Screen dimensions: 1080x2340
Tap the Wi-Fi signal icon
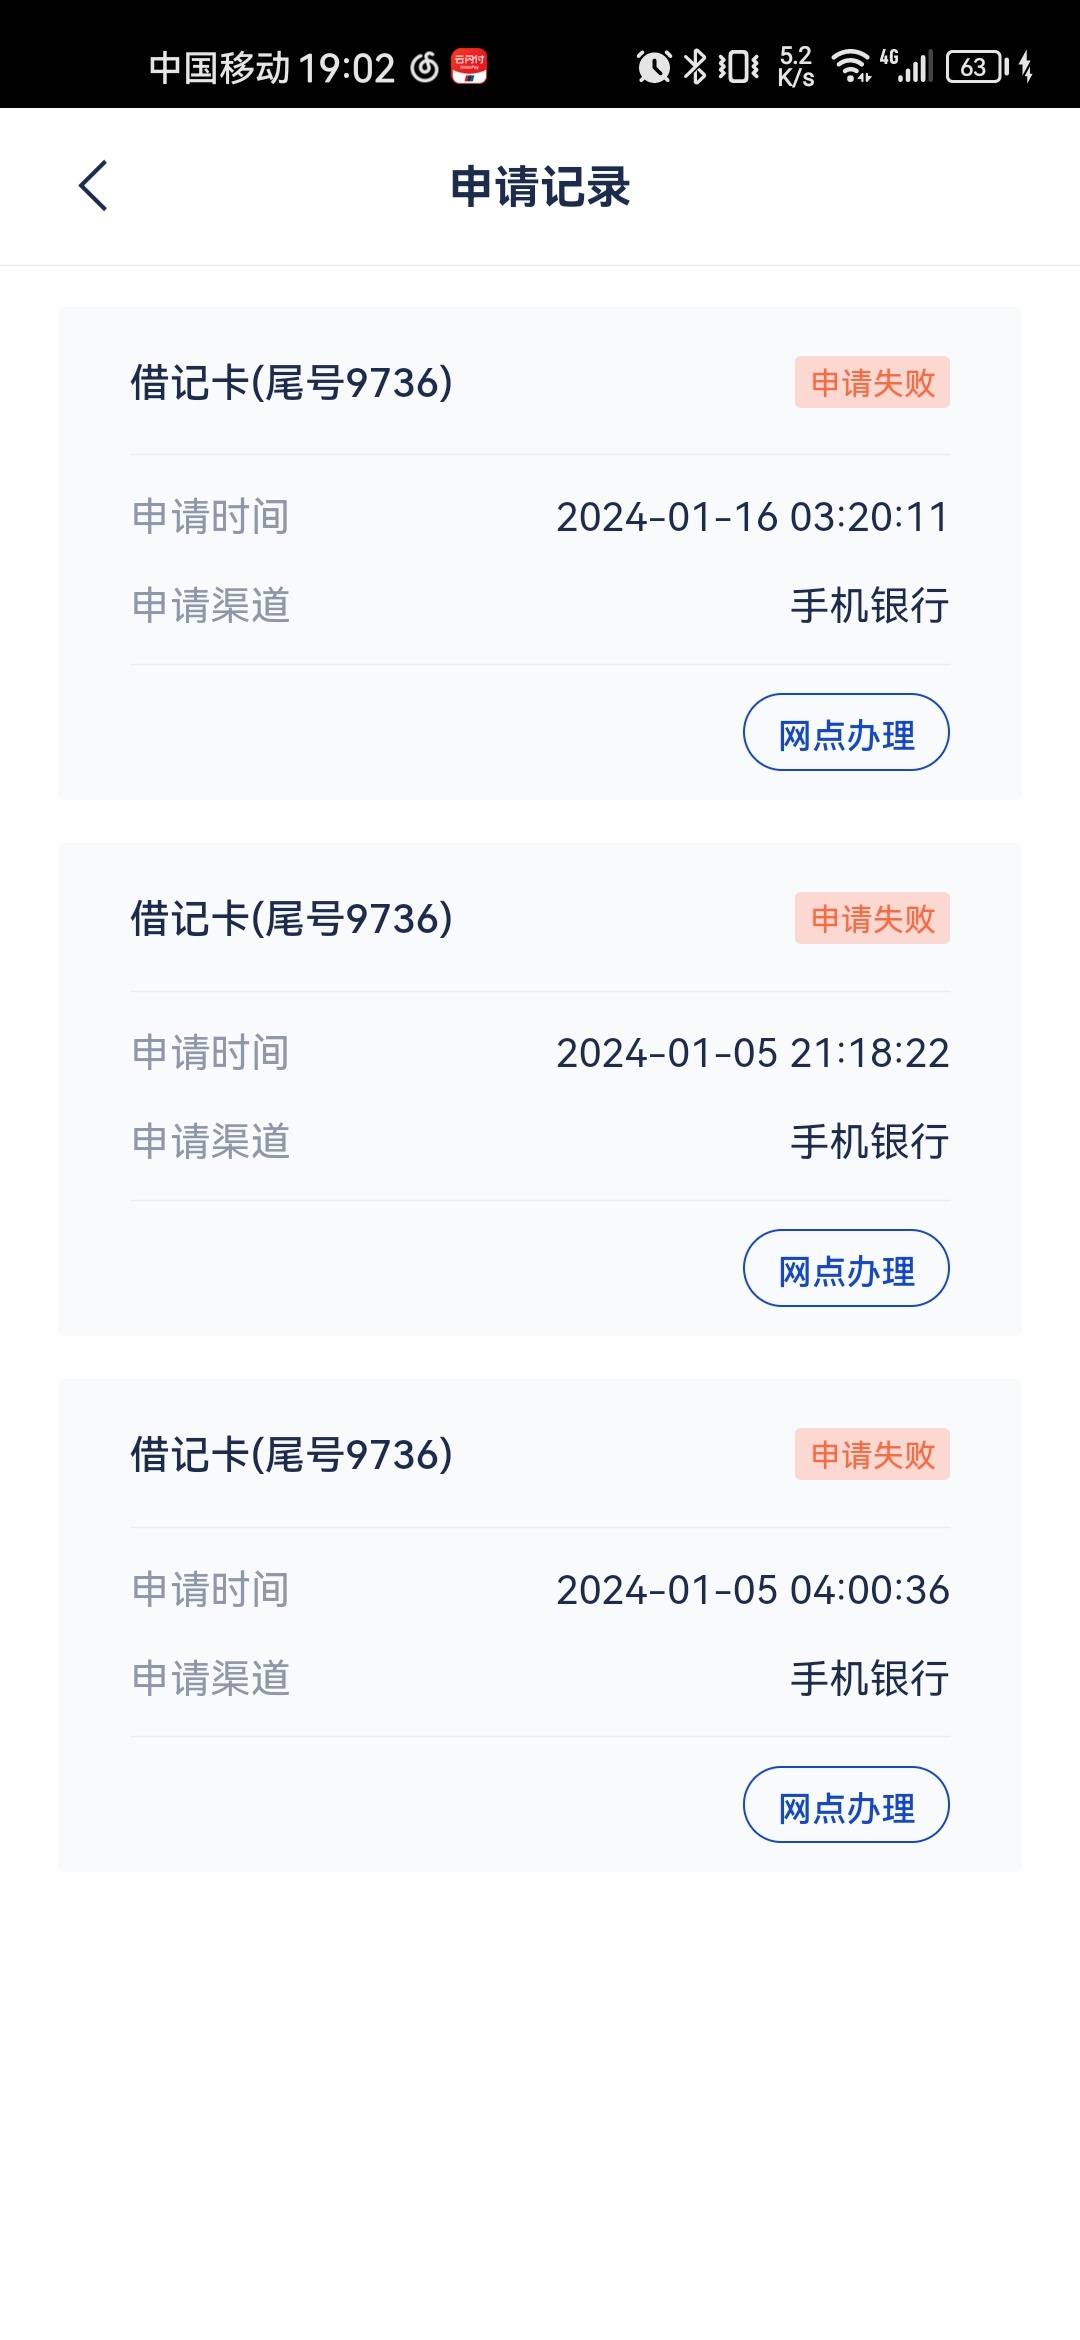coord(852,66)
